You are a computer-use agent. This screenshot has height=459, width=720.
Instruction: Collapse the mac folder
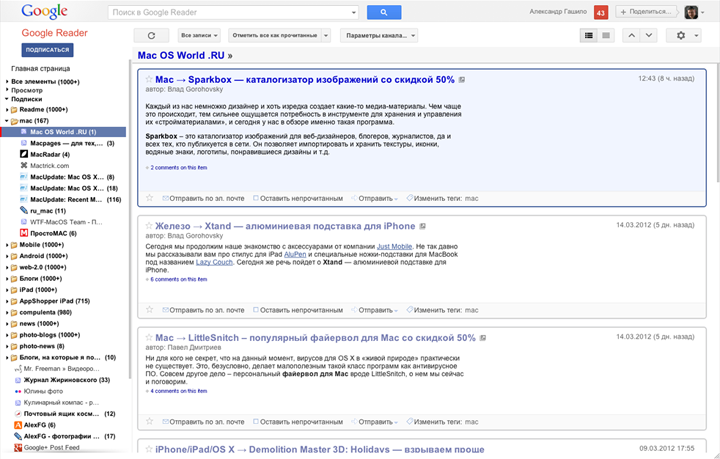pyautogui.click(x=7, y=121)
